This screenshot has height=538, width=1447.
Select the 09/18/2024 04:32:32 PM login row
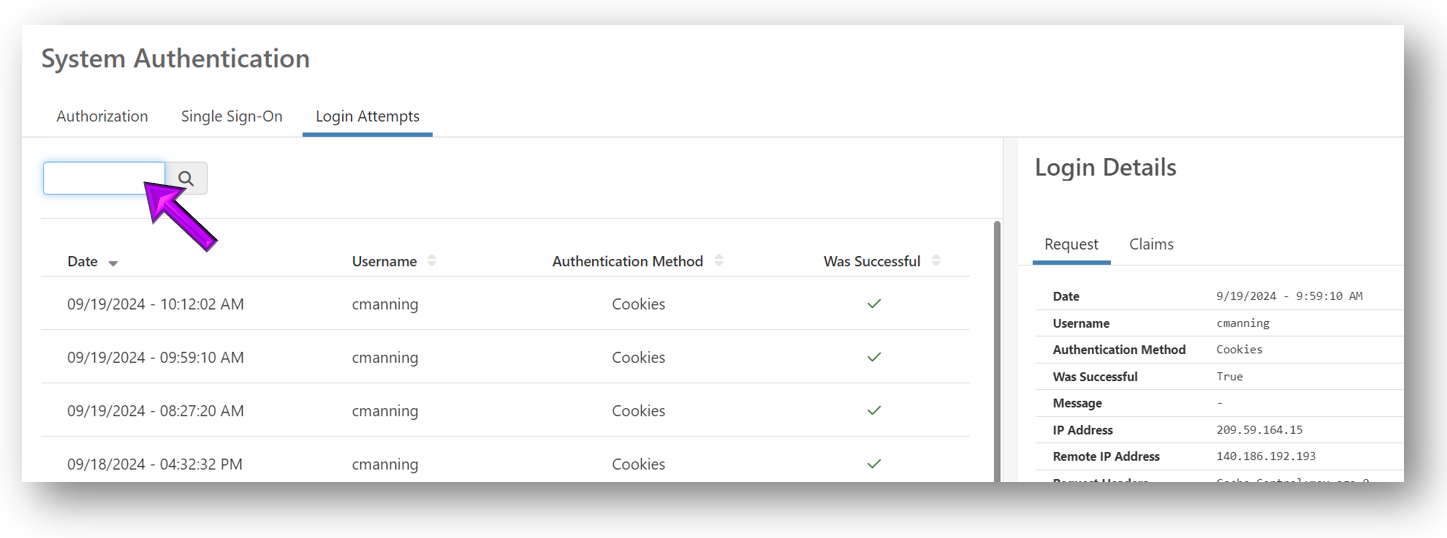pos(155,464)
